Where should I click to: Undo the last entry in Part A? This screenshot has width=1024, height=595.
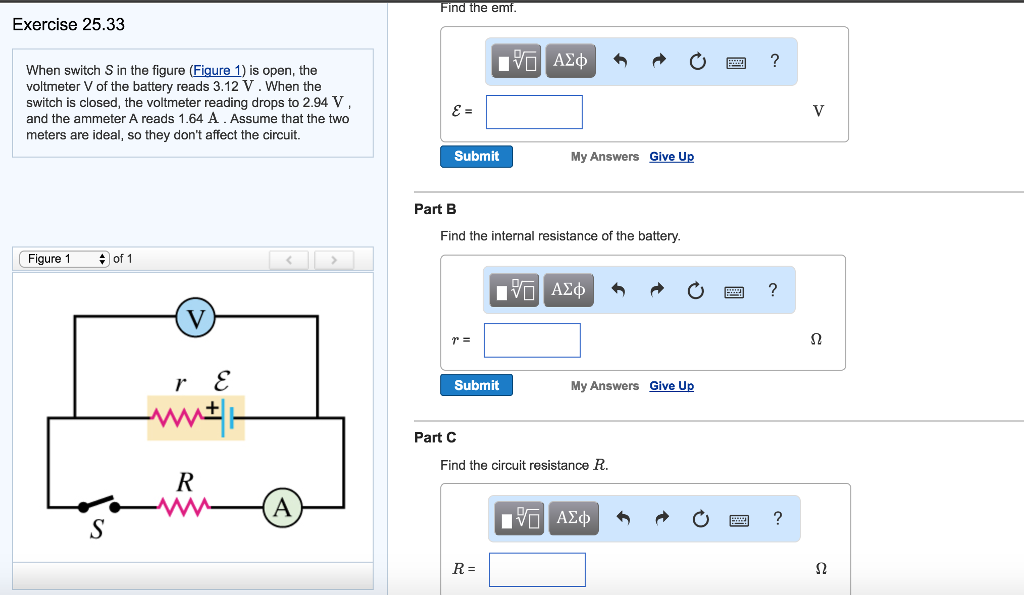[620, 60]
